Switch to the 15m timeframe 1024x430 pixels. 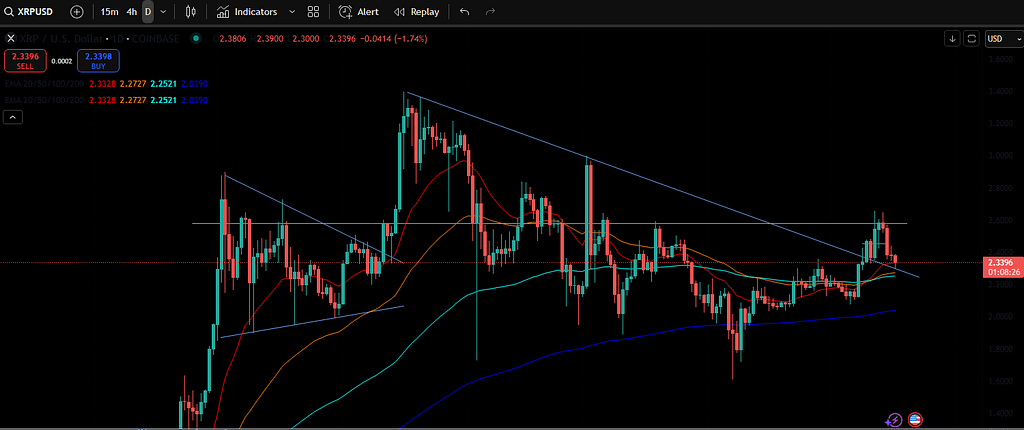[110, 12]
